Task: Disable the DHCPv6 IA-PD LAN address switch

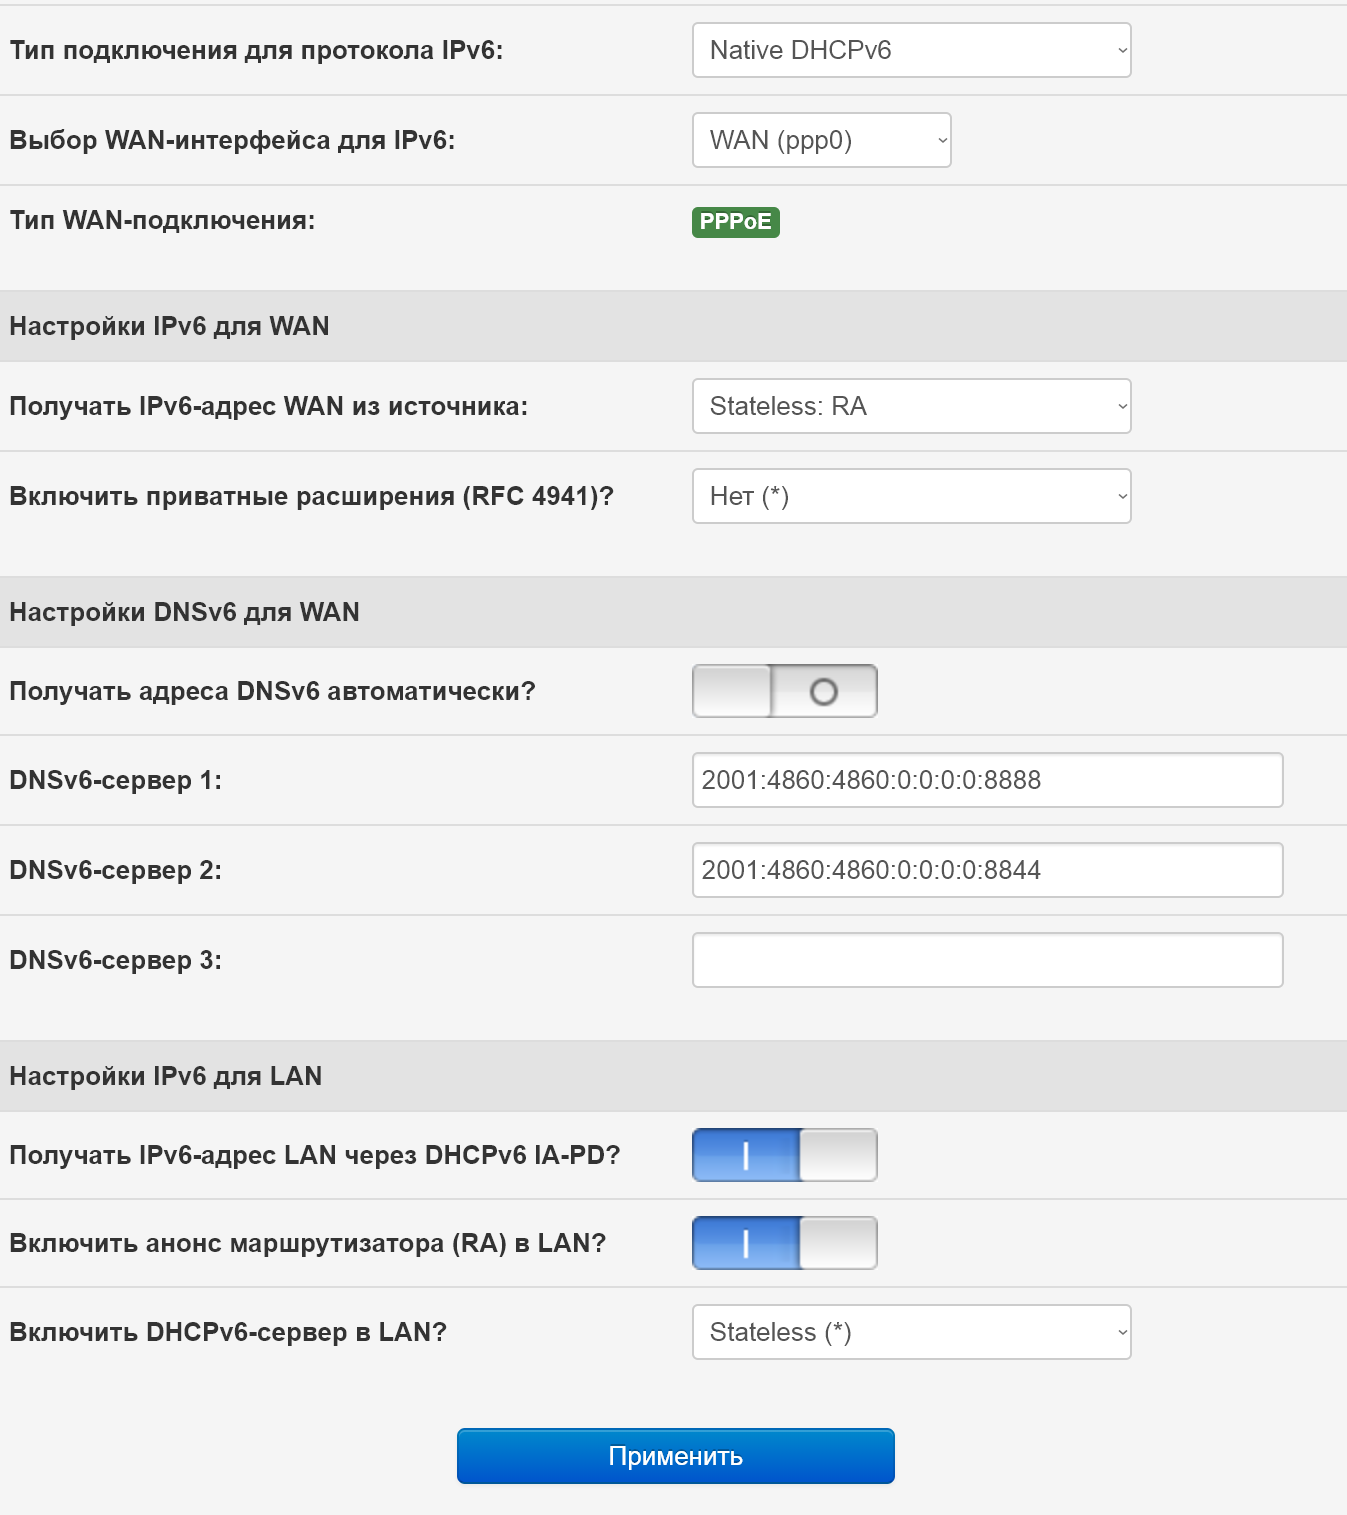Action: (x=784, y=1155)
